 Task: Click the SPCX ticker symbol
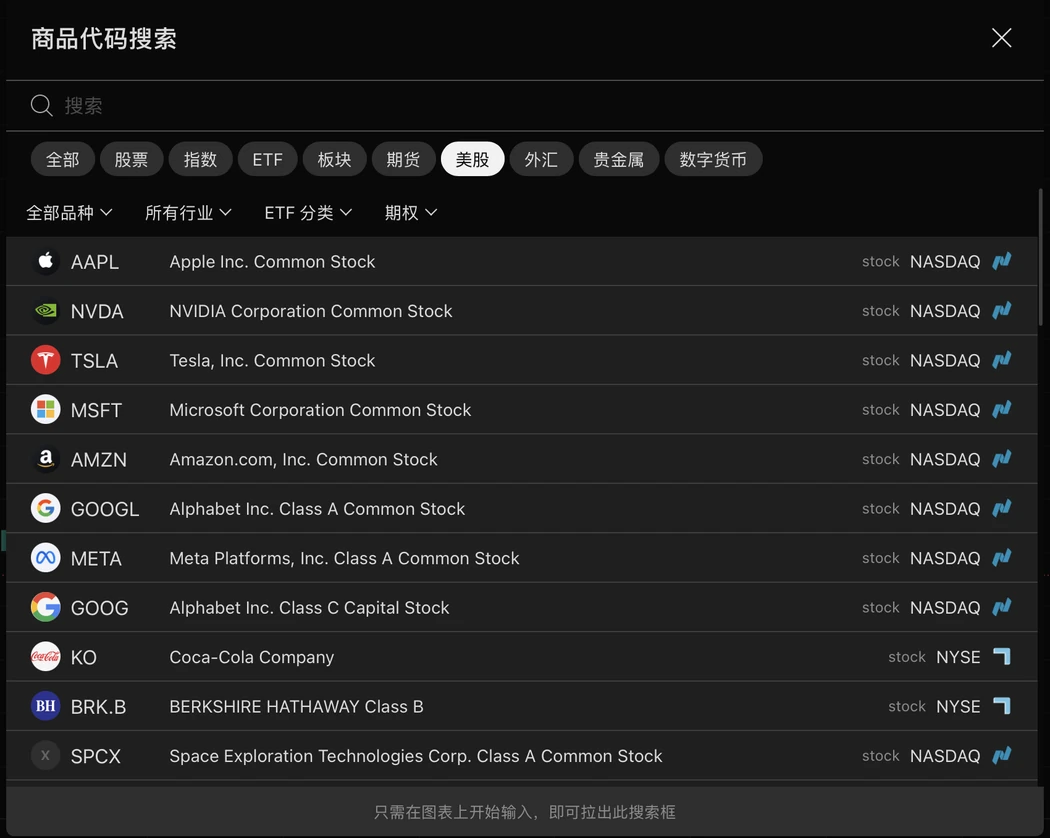tap(96, 756)
